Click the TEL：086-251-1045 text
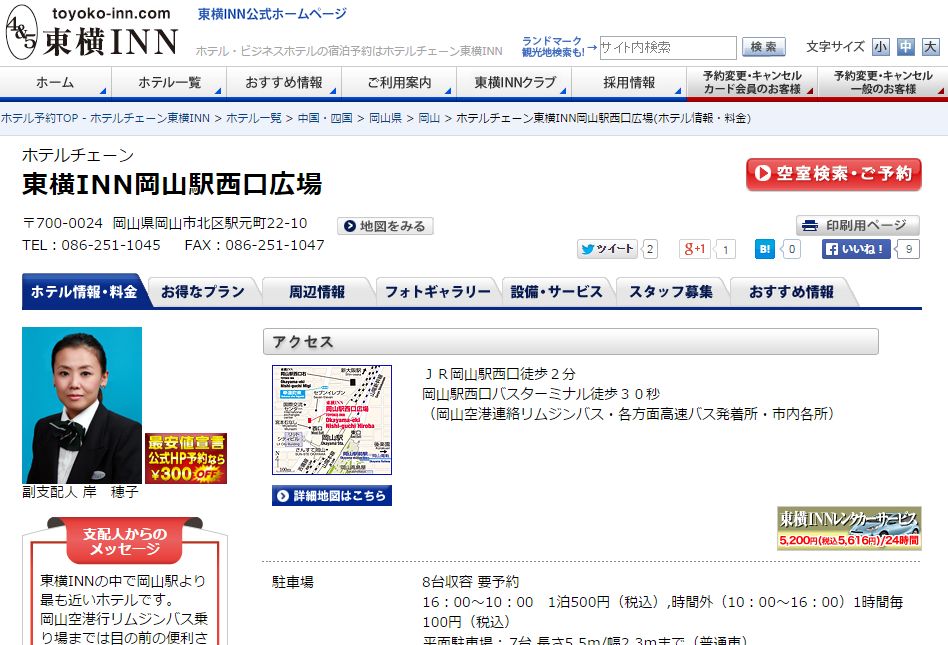 pyautogui.click(x=91, y=245)
